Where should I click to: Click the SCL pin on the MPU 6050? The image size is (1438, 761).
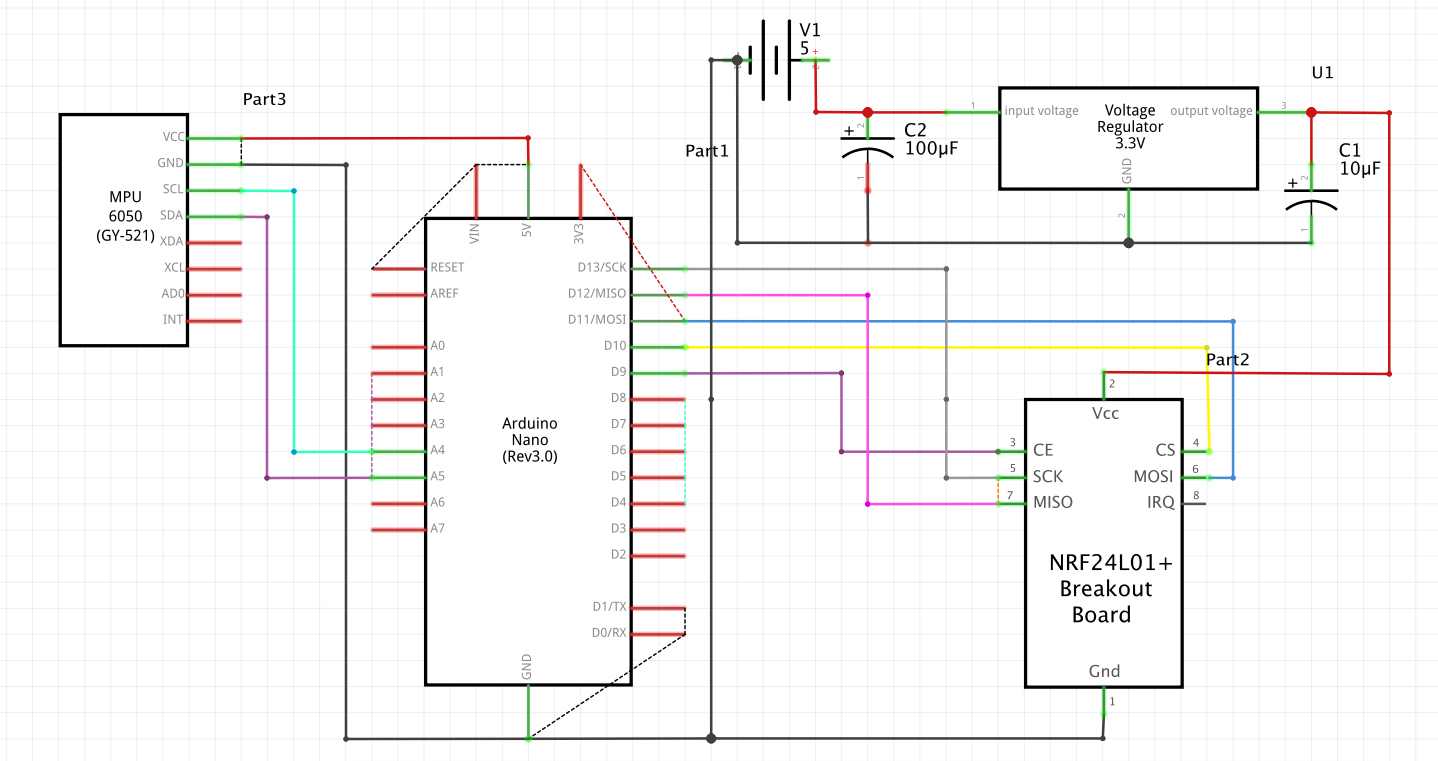[x=215, y=190]
